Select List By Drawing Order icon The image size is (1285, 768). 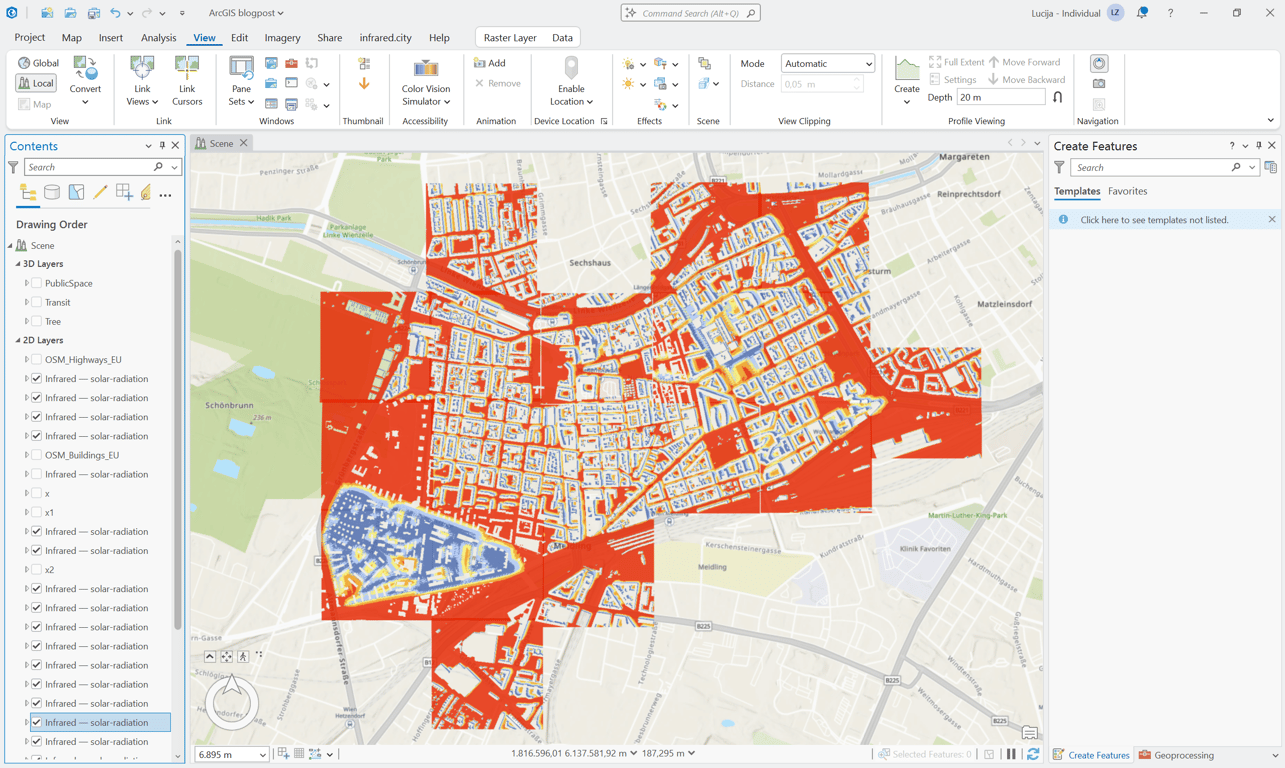tap(28, 193)
